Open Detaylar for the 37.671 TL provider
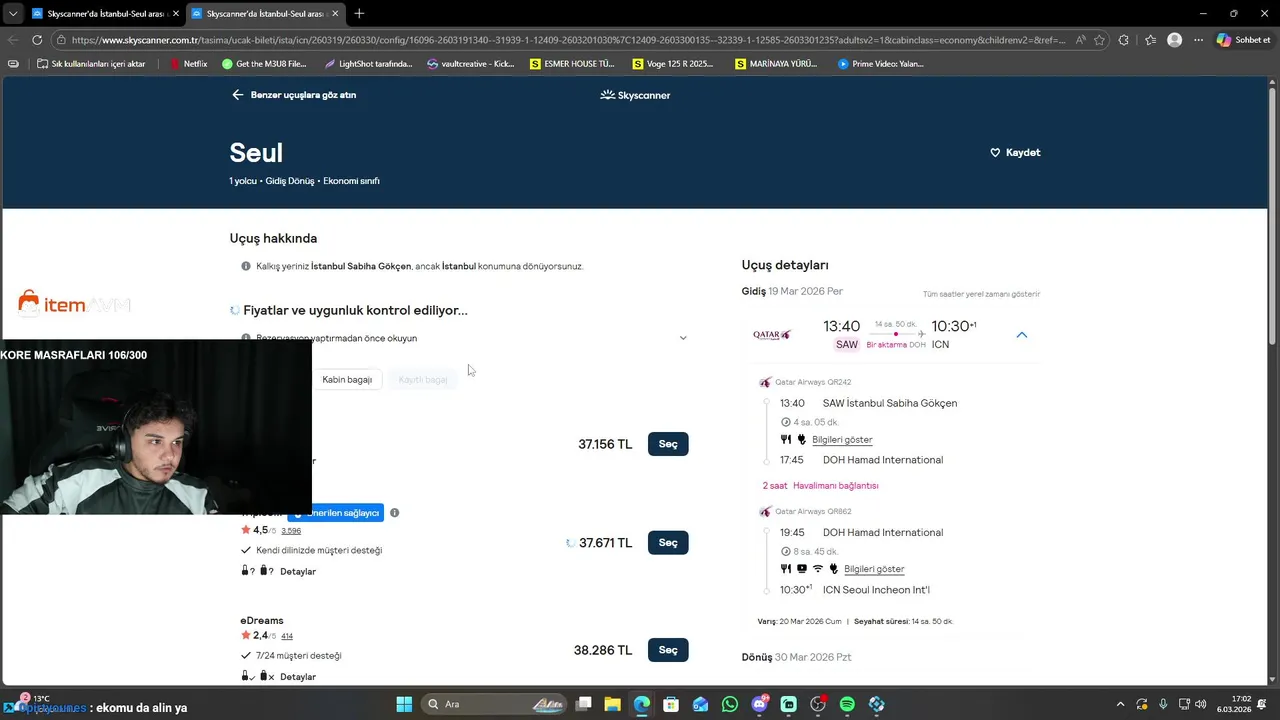 point(298,572)
